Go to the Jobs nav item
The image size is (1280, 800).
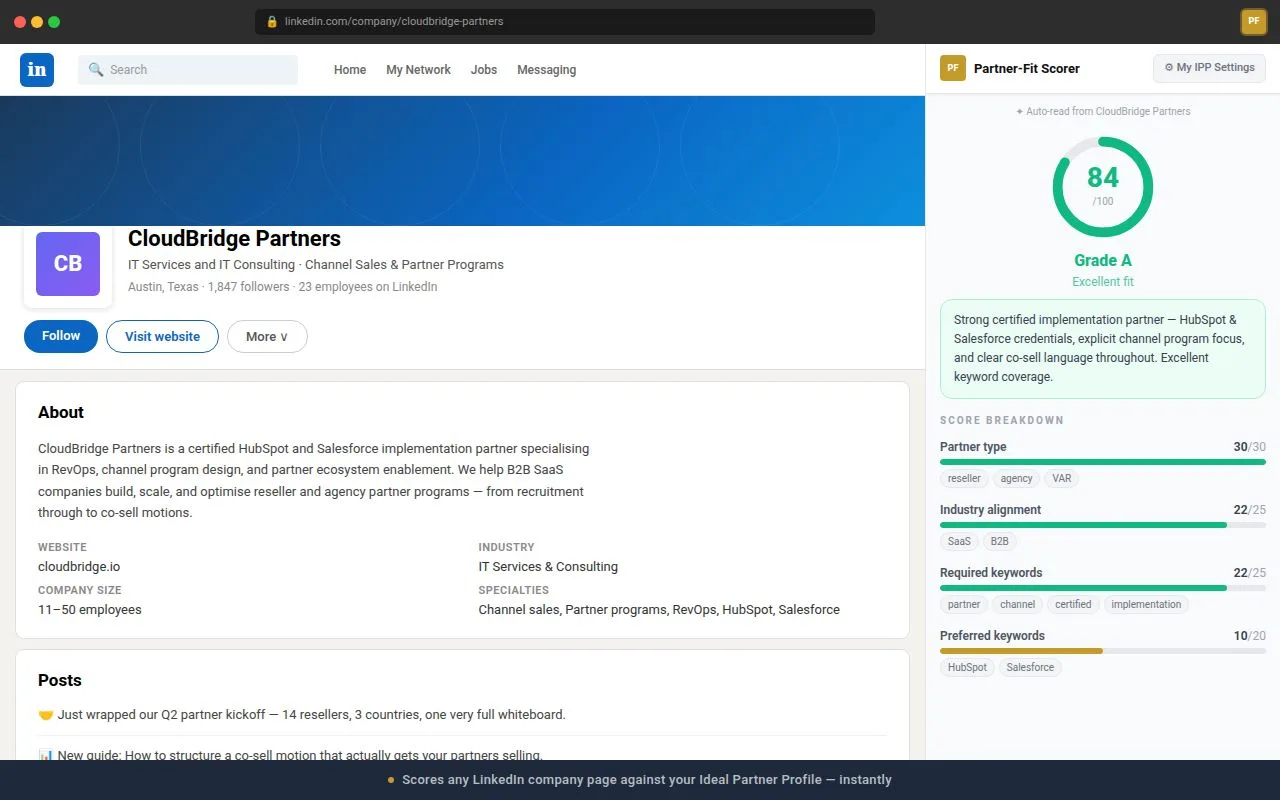[484, 70]
